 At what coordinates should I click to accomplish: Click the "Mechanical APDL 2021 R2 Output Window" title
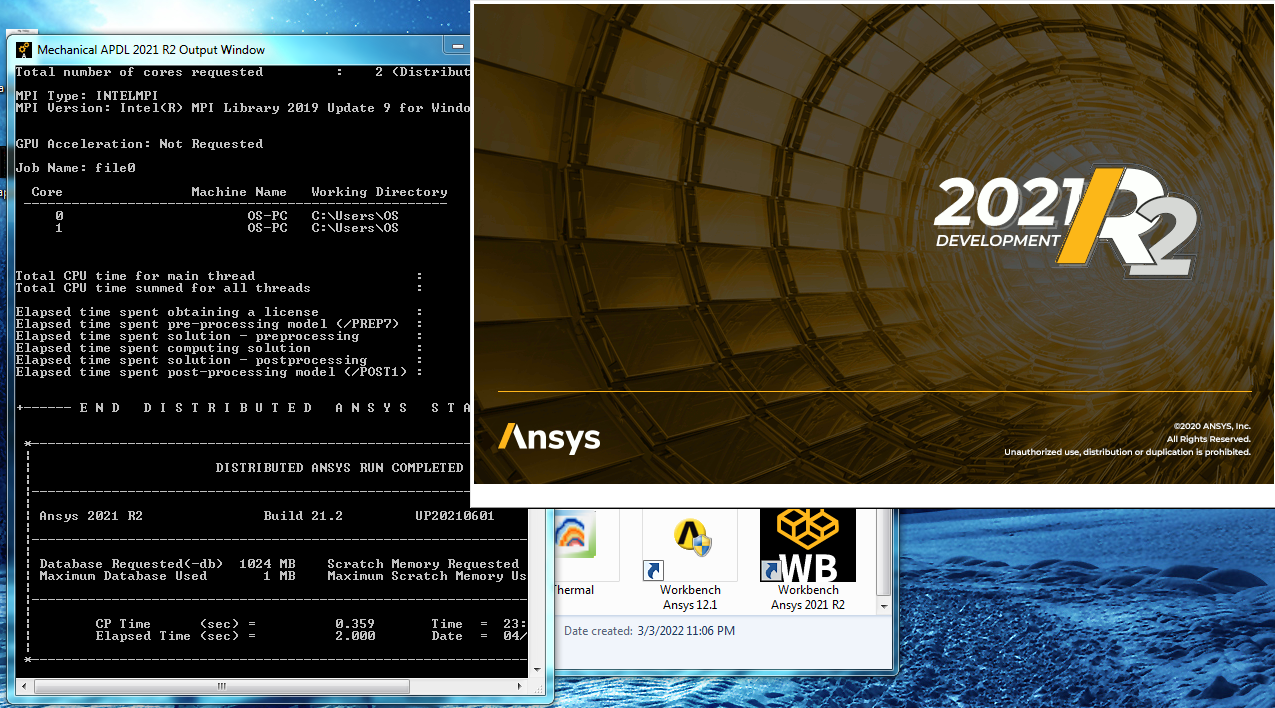tap(151, 50)
